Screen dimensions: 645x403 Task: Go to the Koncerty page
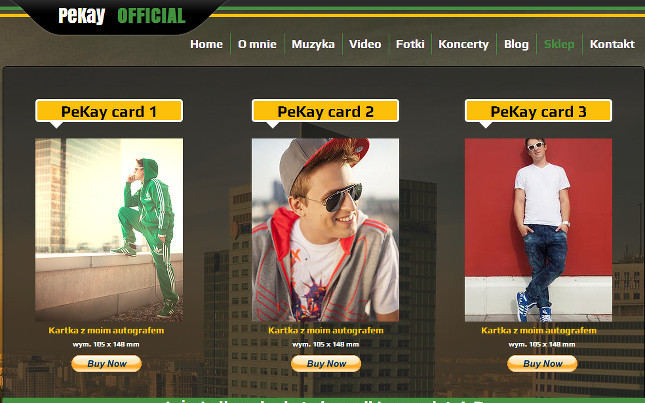[x=464, y=44]
